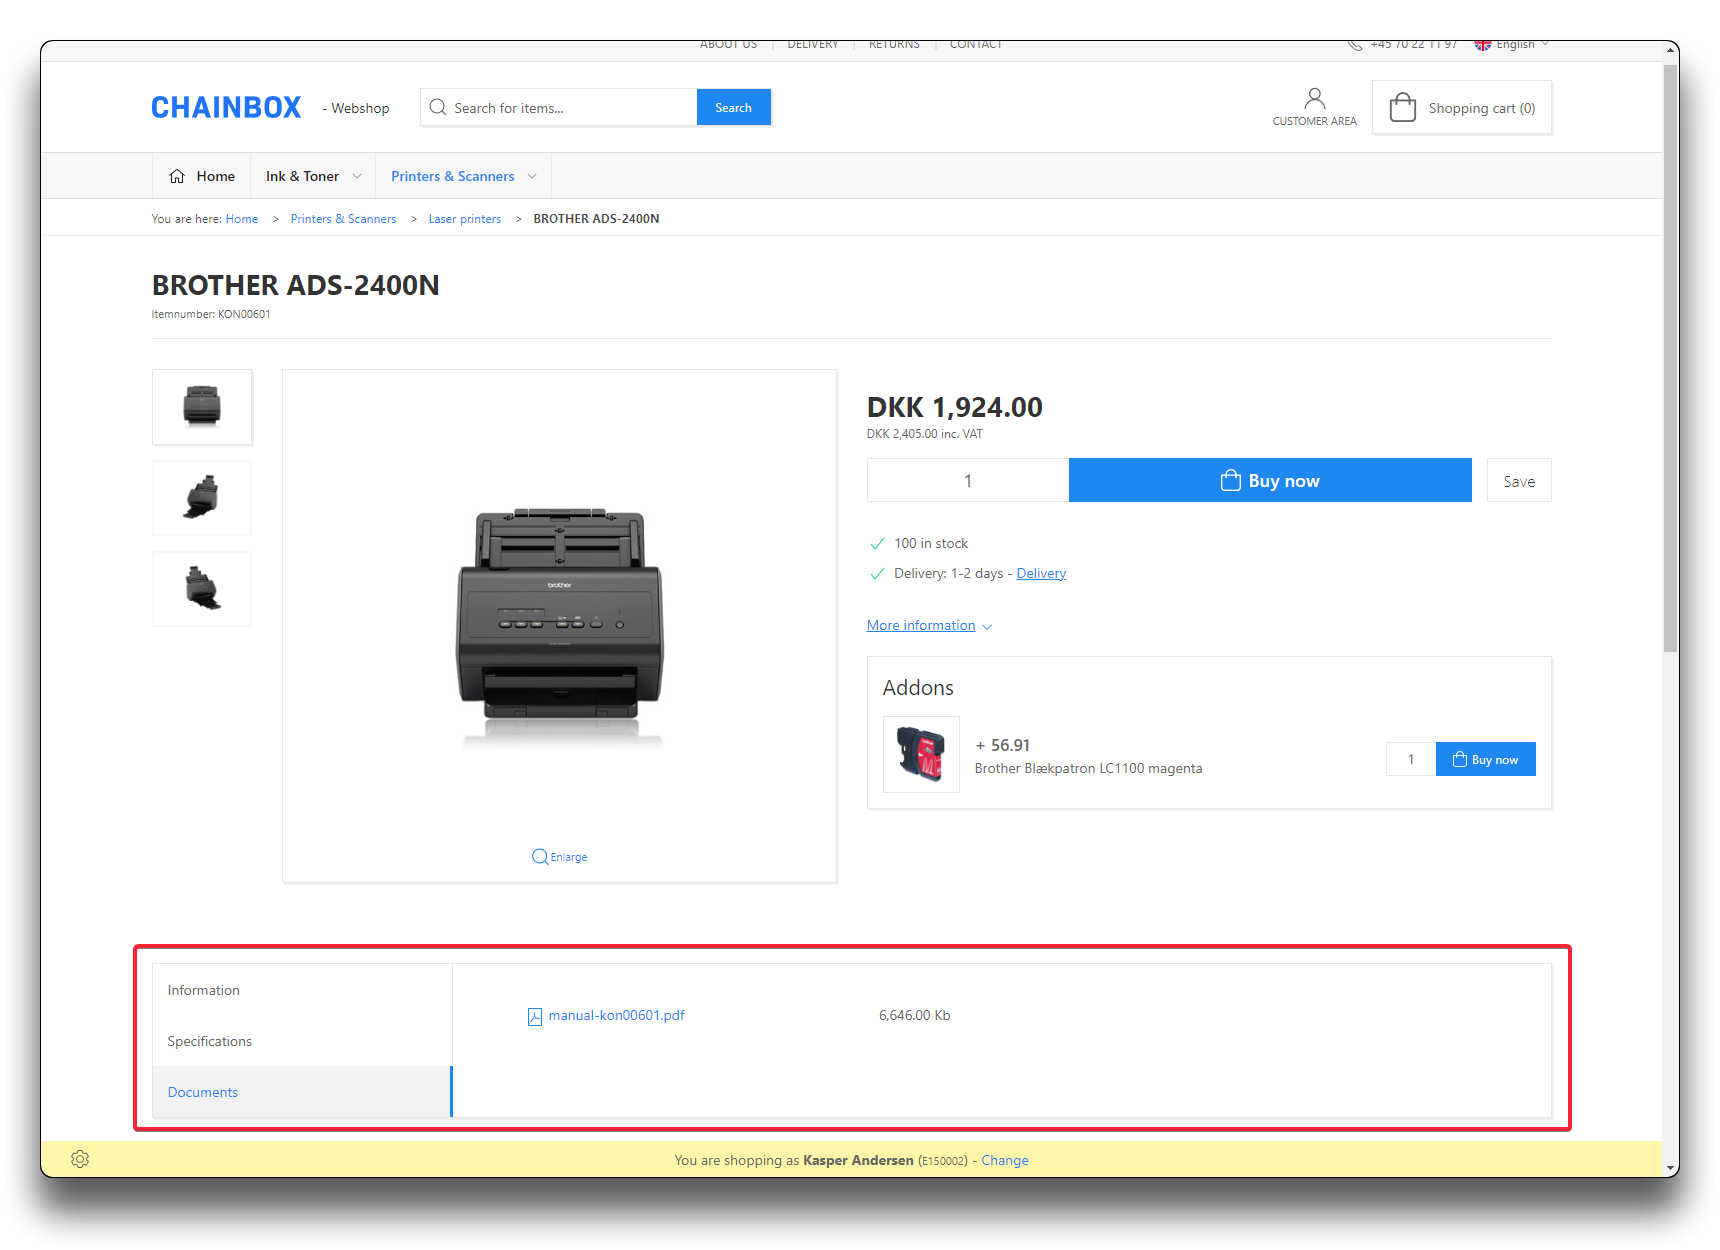Viewport: 1720px width, 1250px height.
Task: Click the Enlarge magnifier icon under image
Action: [x=540, y=857]
